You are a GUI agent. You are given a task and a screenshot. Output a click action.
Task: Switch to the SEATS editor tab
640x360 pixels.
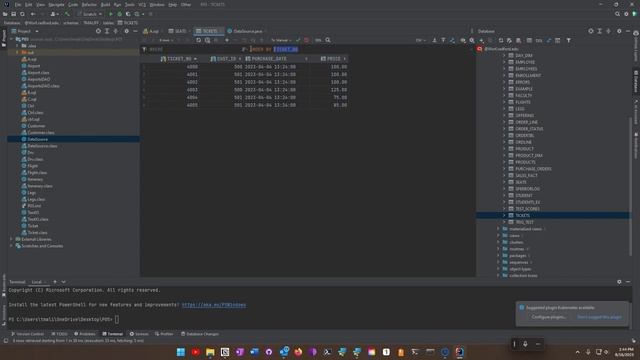coord(177,31)
